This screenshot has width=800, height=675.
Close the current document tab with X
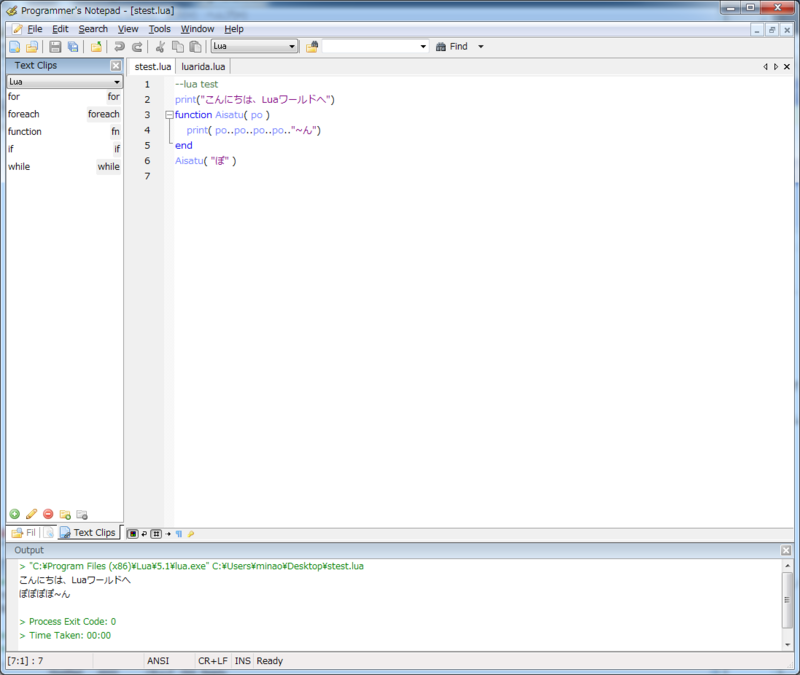(787, 67)
